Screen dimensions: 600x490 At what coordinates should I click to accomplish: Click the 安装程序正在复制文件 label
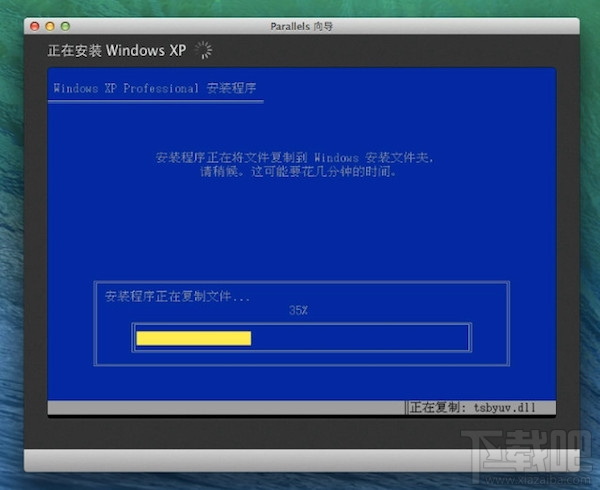tap(178, 296)
